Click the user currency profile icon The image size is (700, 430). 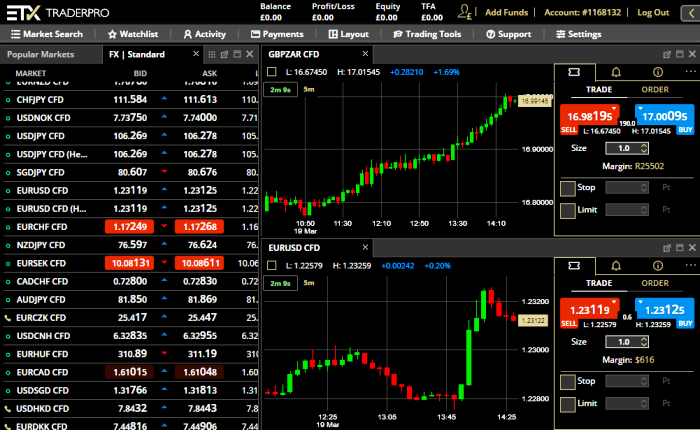465,12
